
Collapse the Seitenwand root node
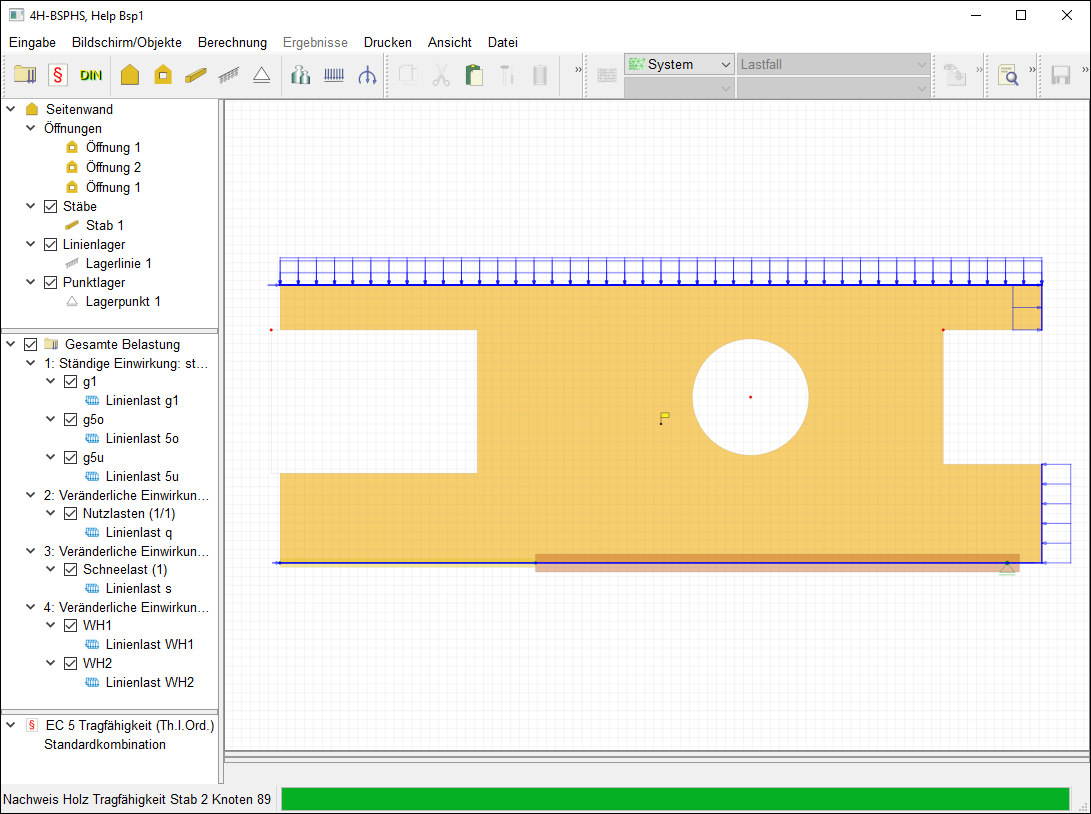[11, 109]
